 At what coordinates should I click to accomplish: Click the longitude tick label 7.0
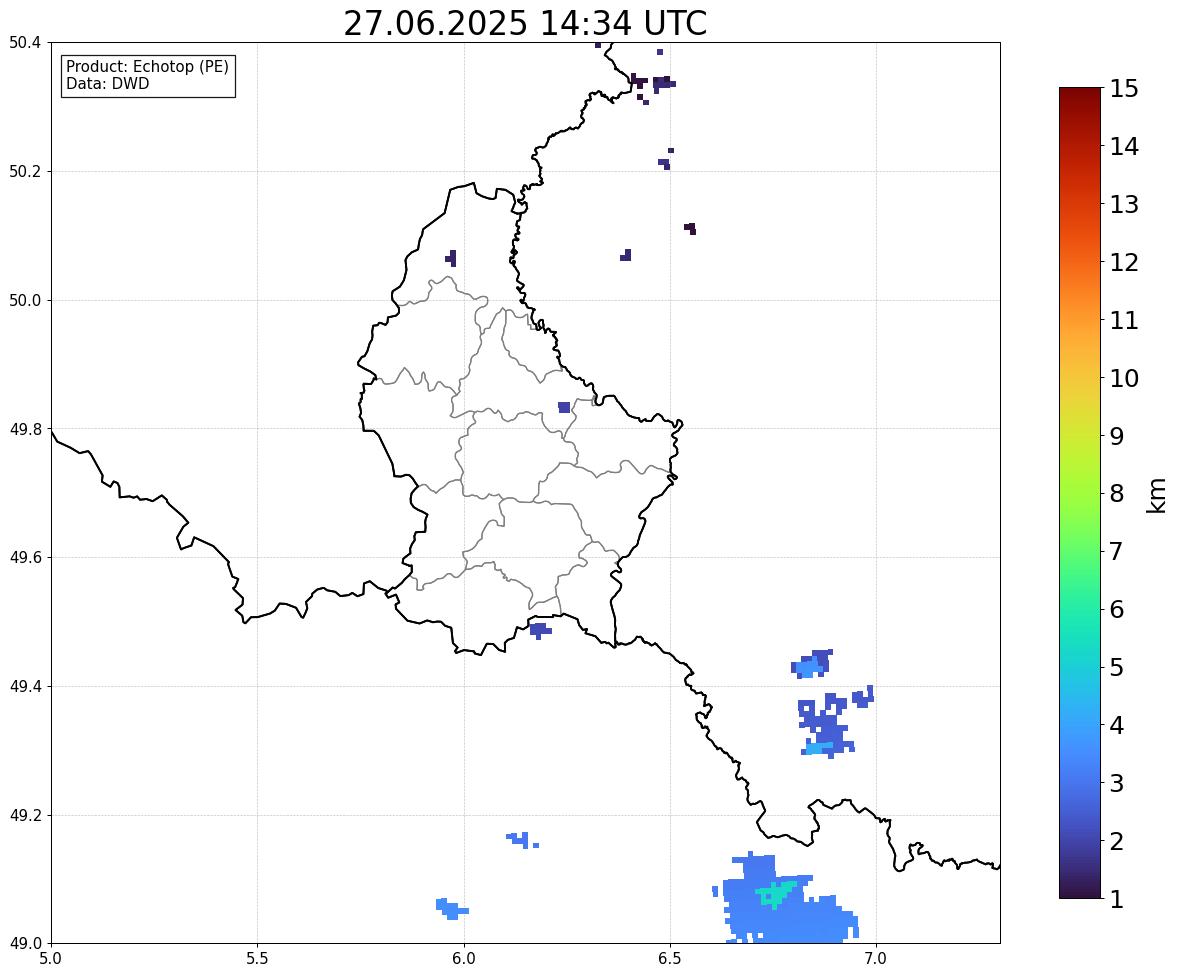[x=876, y=959]
